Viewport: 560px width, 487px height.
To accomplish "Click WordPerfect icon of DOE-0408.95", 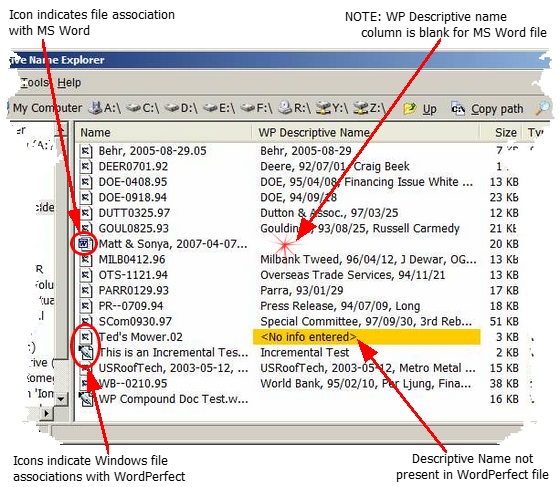I will tap(86, 182).
